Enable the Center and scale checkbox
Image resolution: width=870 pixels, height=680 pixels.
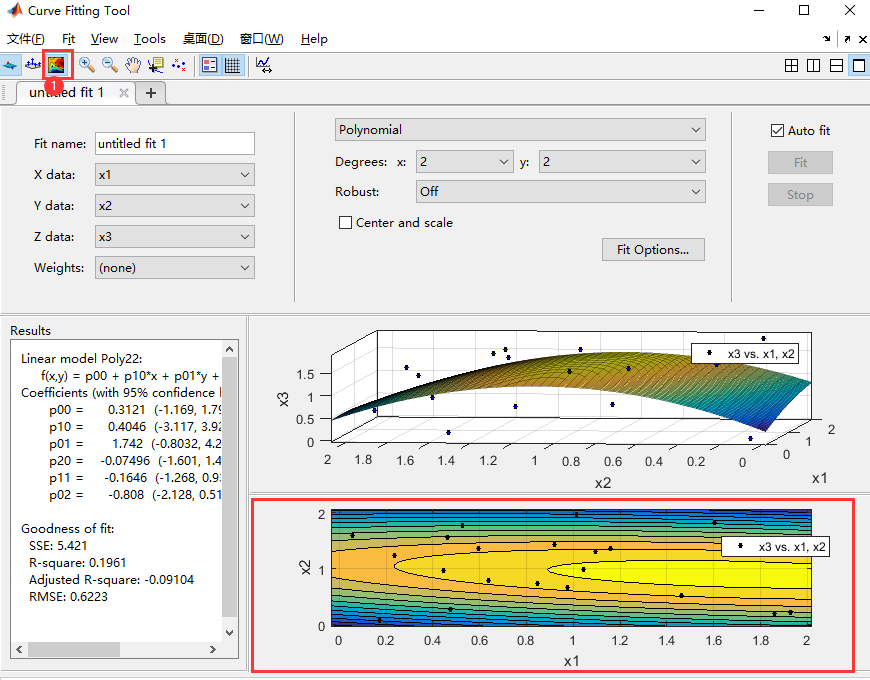345,222
